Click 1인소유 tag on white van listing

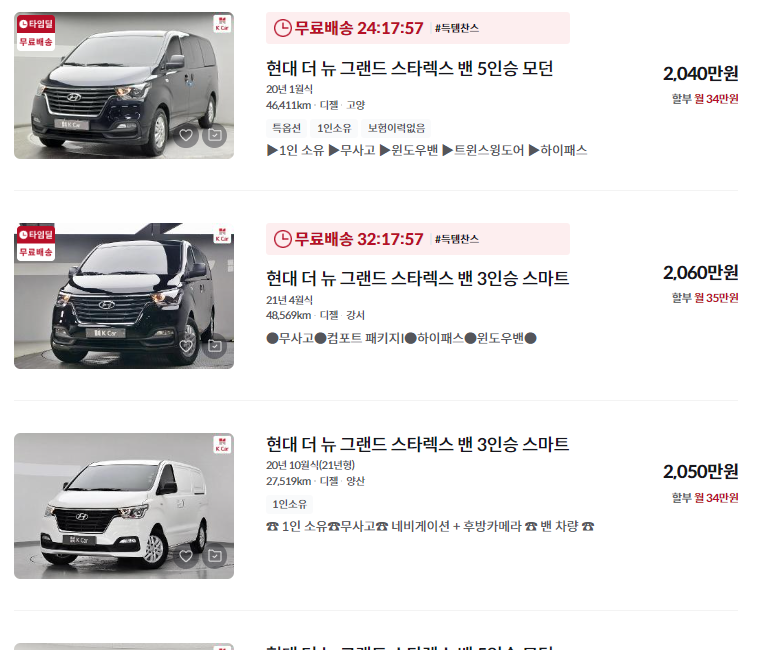[x=289, y=504]
